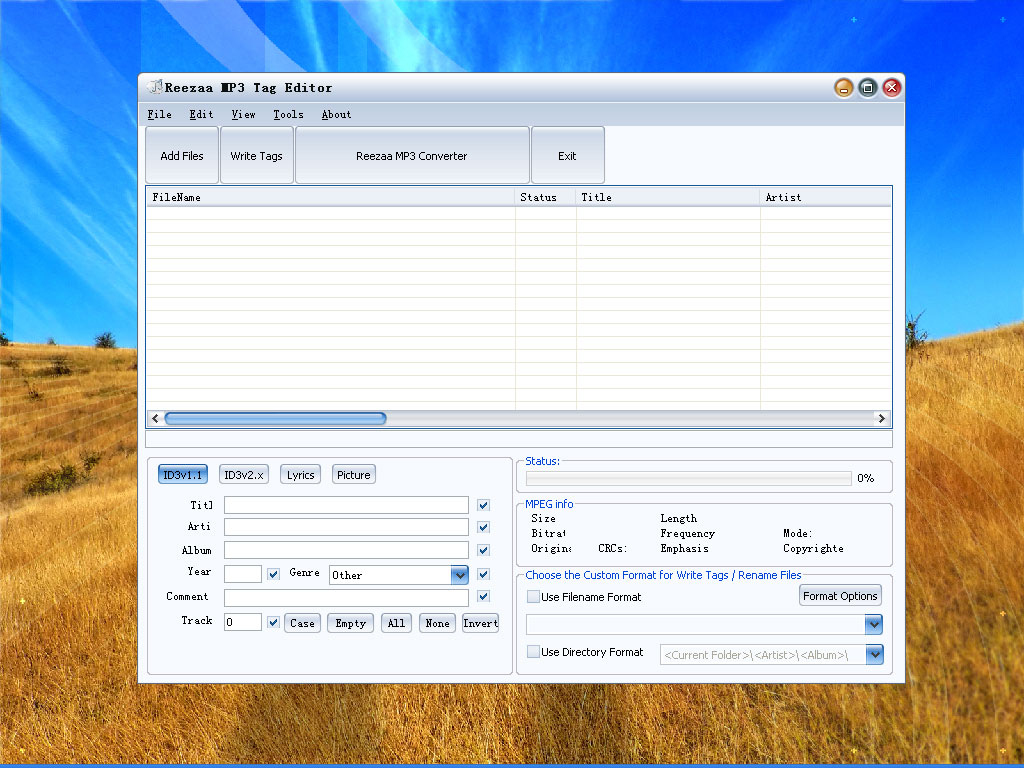Toggle the Title field checkbox
This screenshot has height=768, width=1024.
pos(483,505)
